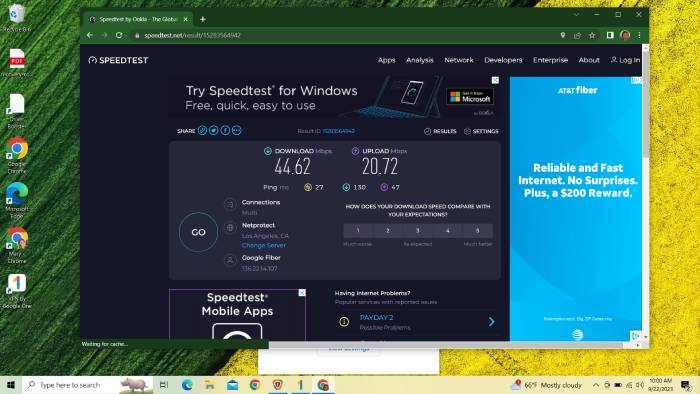Open a new Chrome tab
Viewport: 700px width, 394px height.
coord(203,19)
